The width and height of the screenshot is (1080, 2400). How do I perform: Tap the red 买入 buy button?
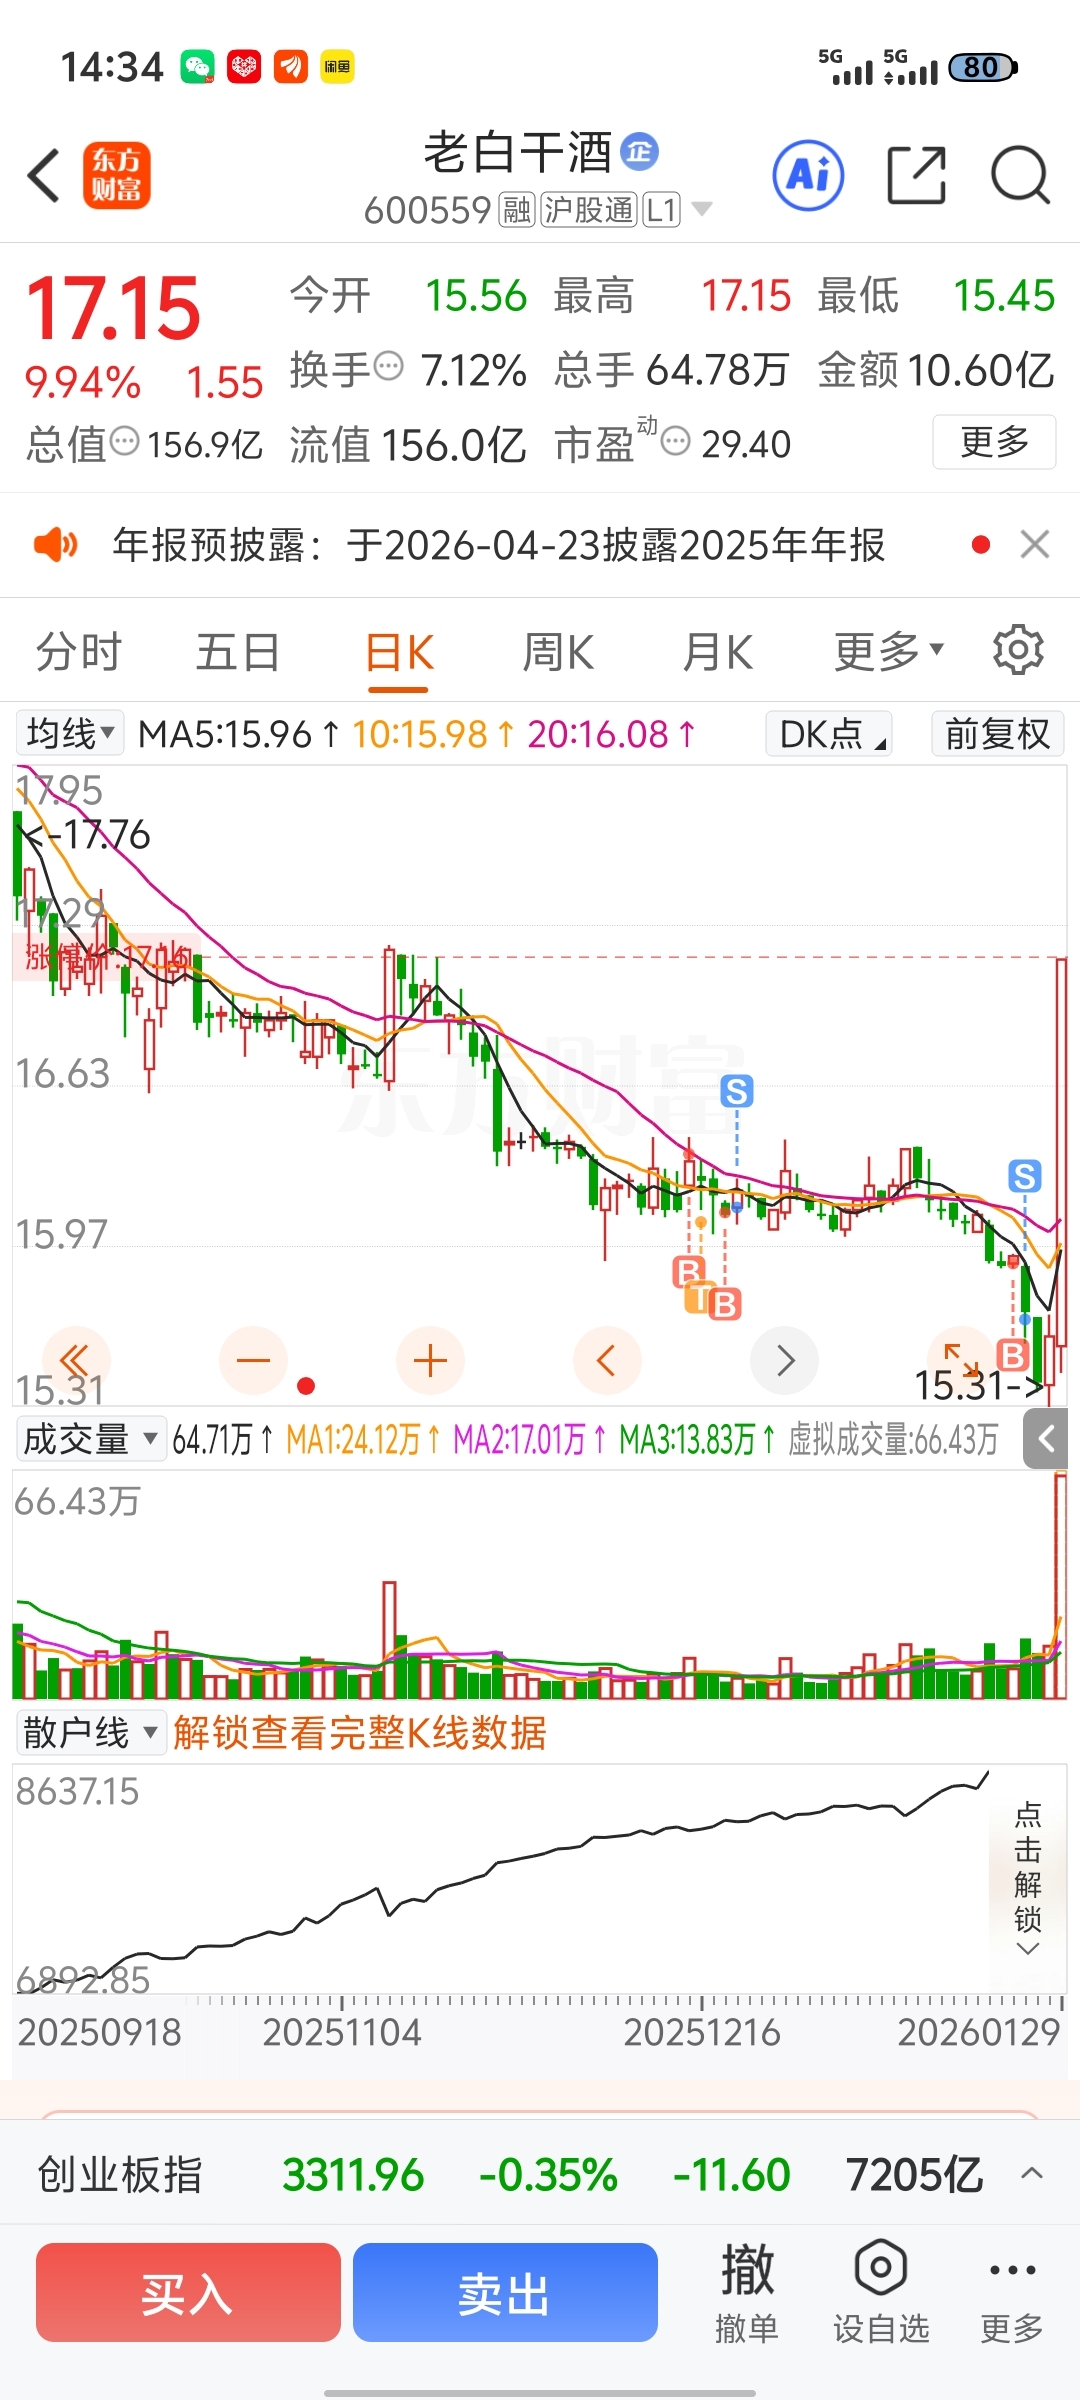pos(188,2292)
